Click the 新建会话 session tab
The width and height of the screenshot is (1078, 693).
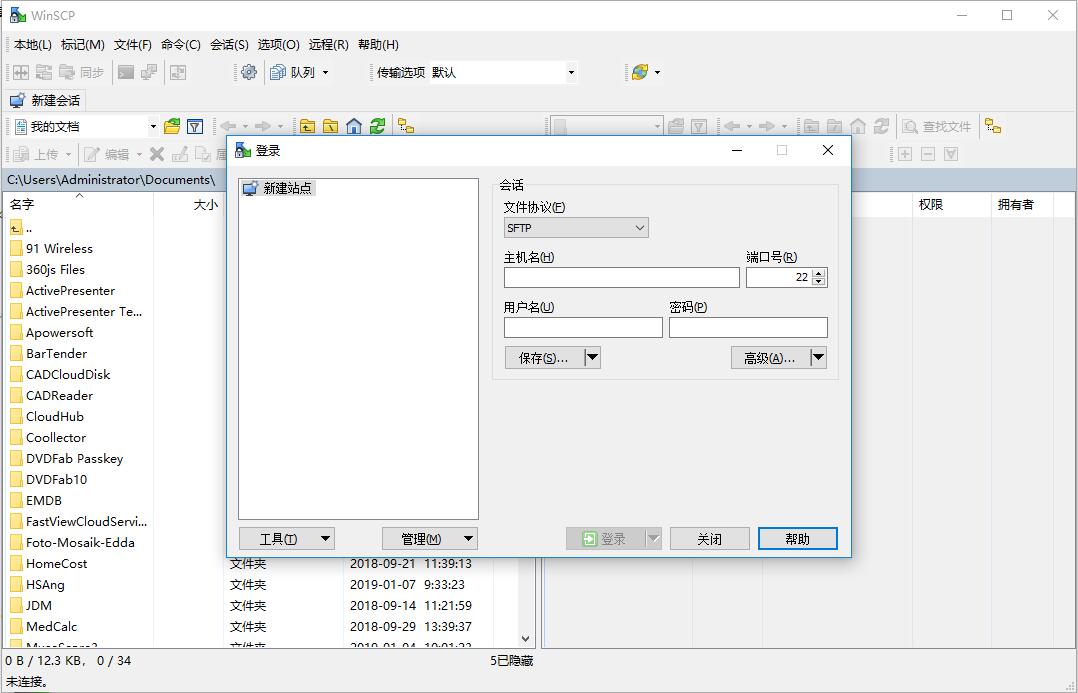point(45,100)
